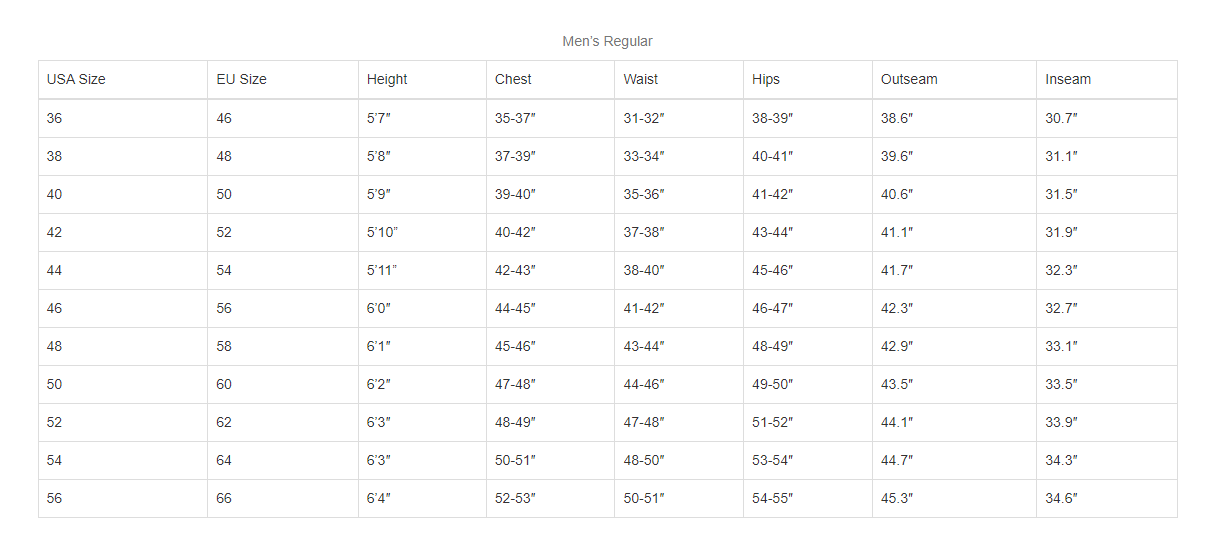
Task: Select the 5'9" height cell
Action: (x=379, y=194)
